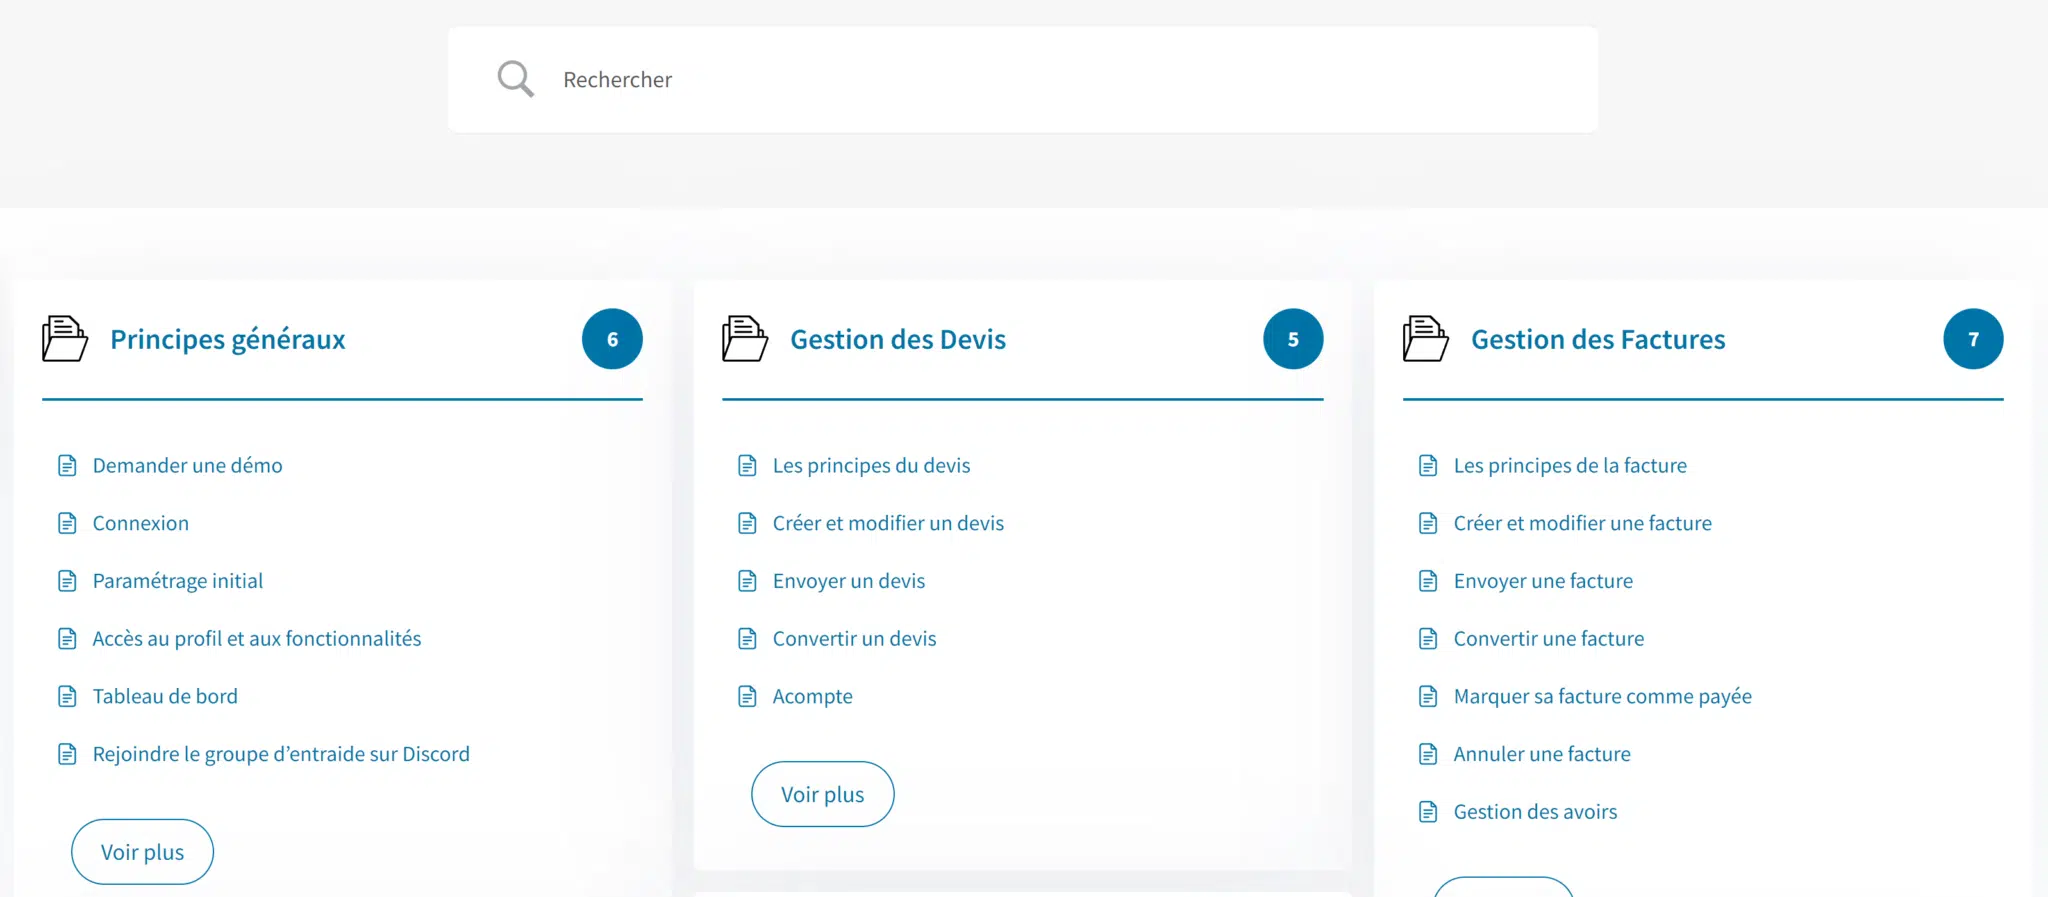Click Voir plus under Principes généraux
The width and height of the screenshot is (2048, 897).
(142, 852)
